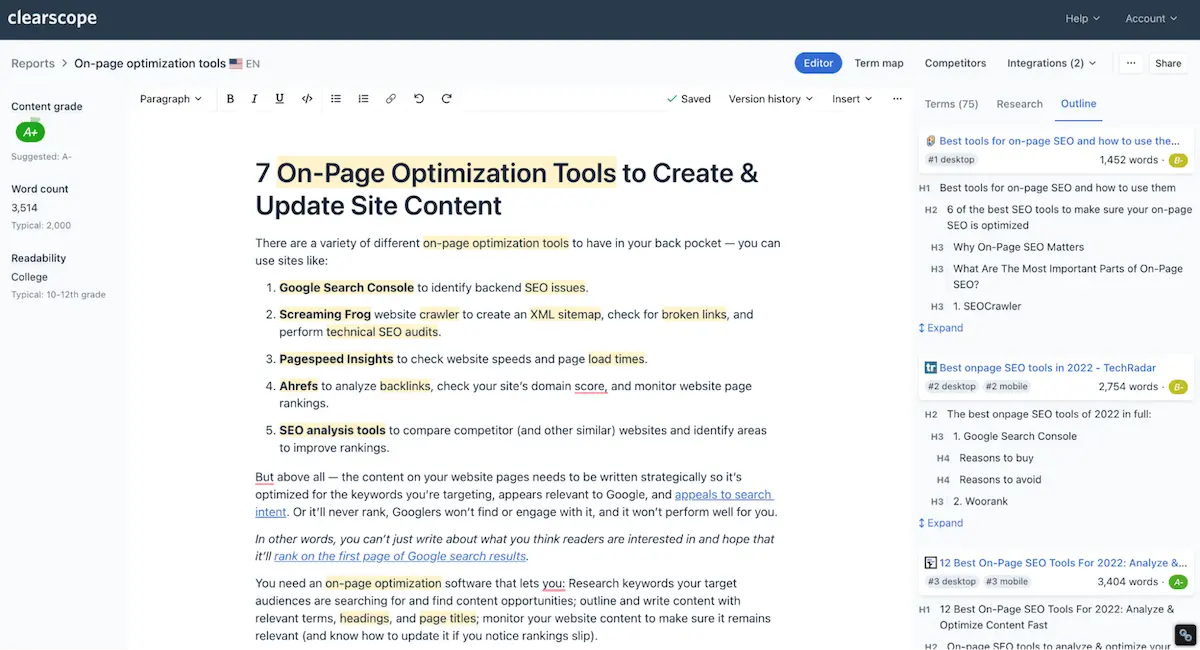Click the '#1 desktop' rank tag
Screen dimensions: 1200x650
point(951,160)
